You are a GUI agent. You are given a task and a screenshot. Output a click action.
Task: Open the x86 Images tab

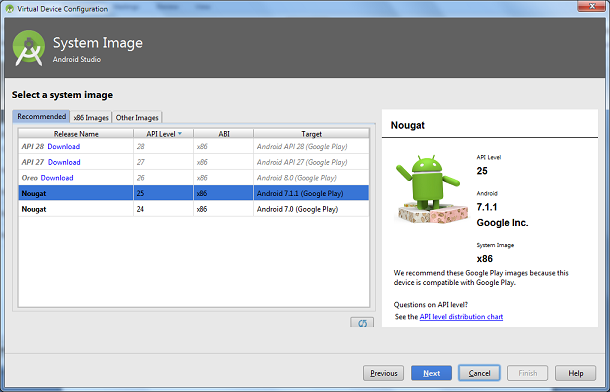[91, 117]
